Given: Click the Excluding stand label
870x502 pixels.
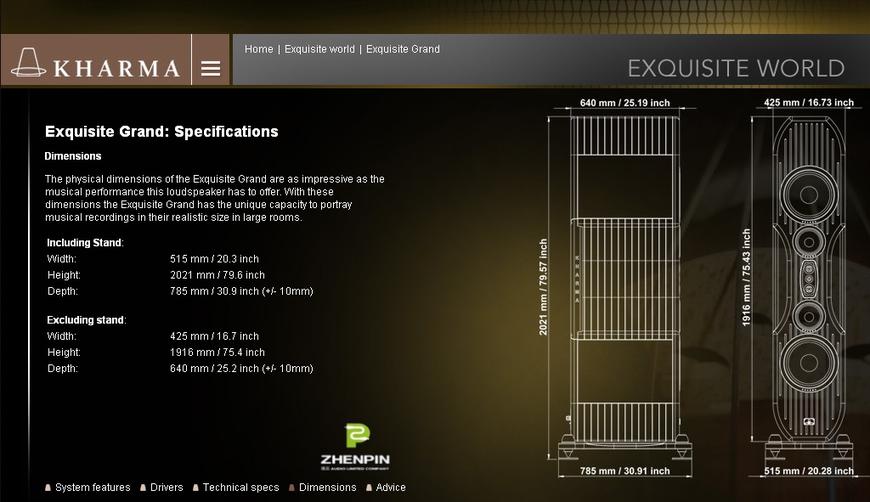Looking at the screenshot, I should [x=86, y=320].
